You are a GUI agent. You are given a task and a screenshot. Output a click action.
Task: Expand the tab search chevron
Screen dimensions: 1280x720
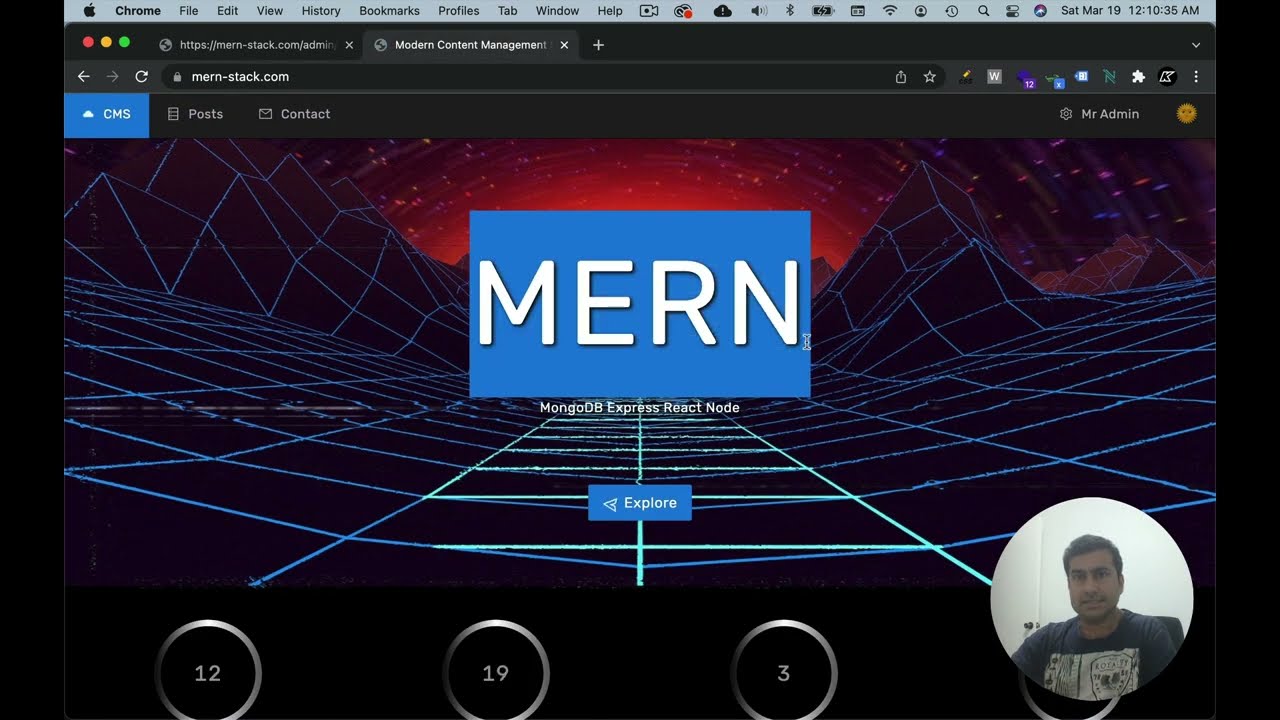click(x=1196, y=45)
